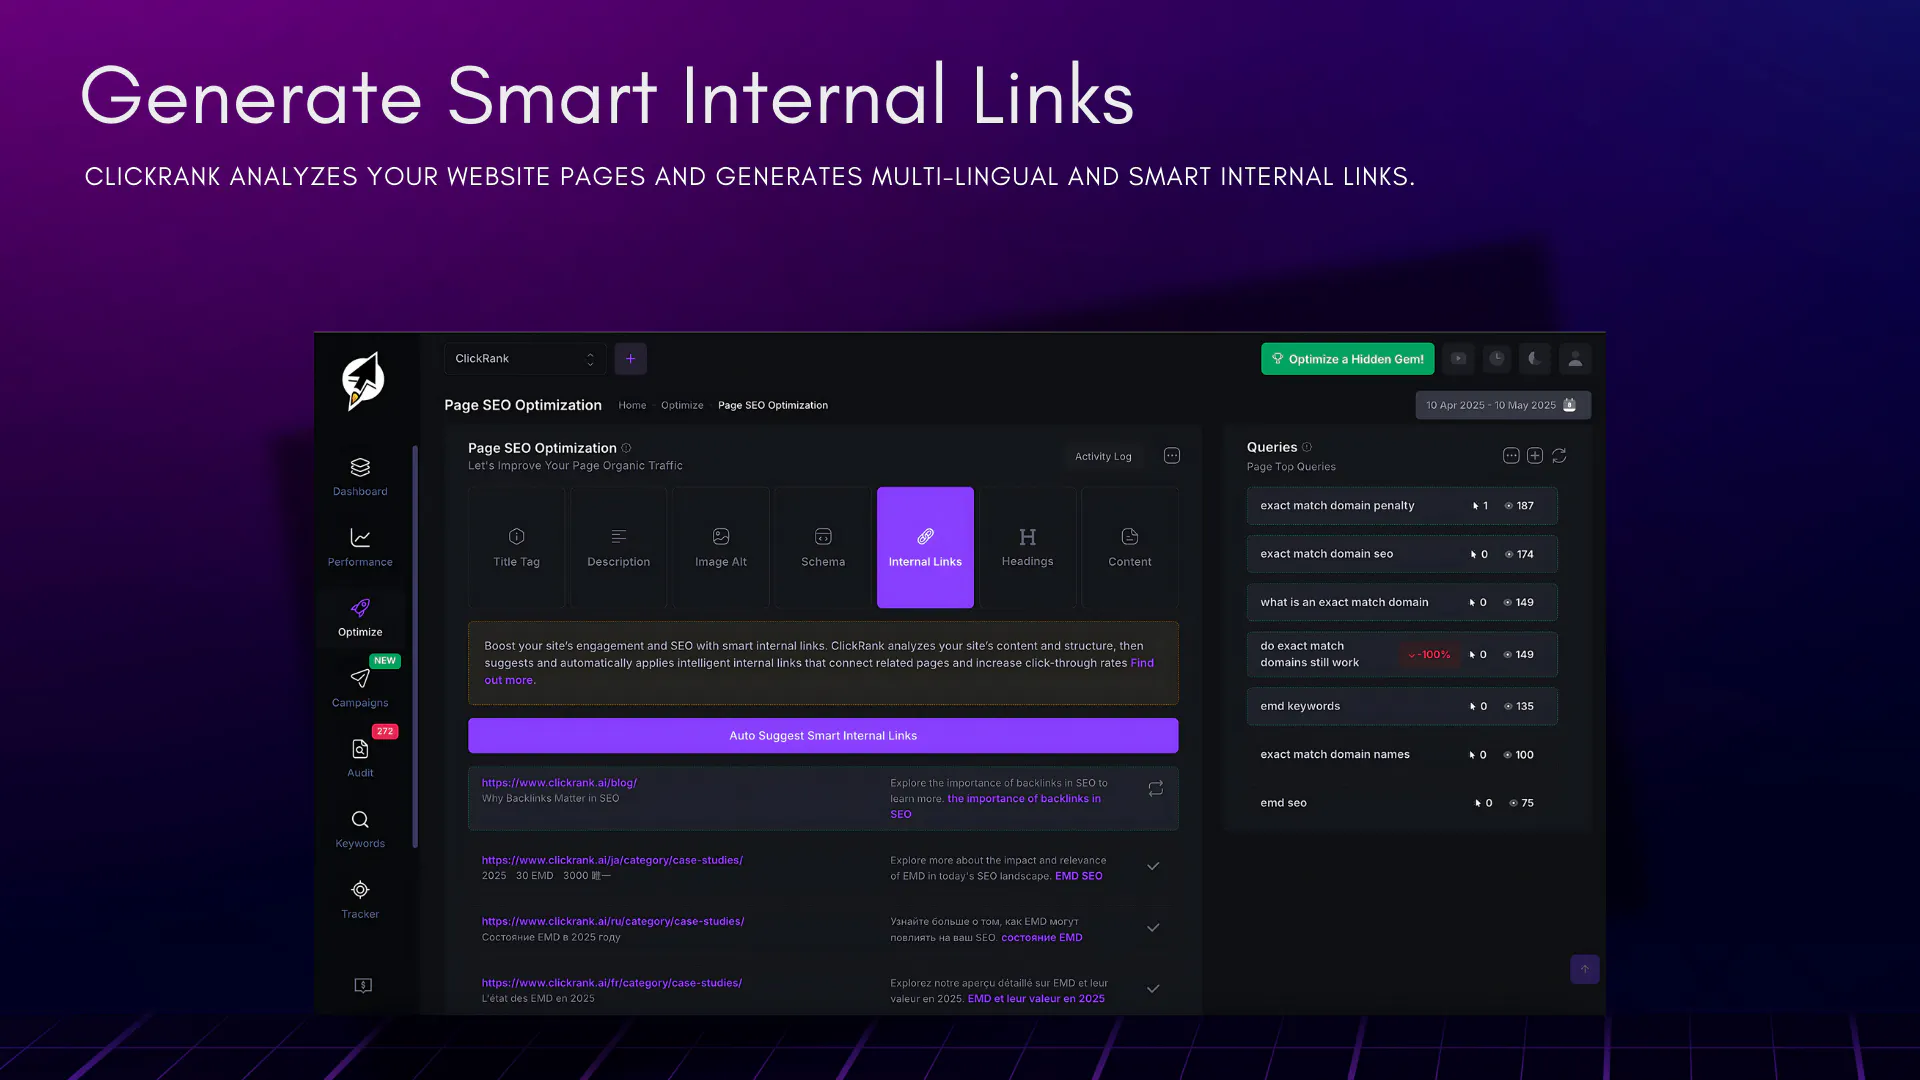Click the NEW badge on Campaigns
1920x1080 pixels.
click(385, 661)
